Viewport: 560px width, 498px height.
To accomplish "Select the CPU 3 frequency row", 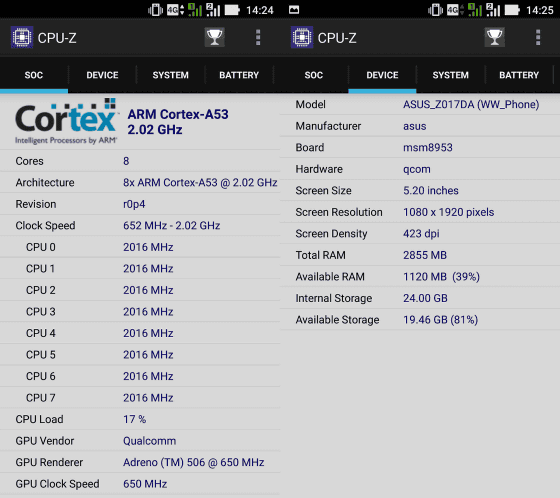I will click(140, 312).
